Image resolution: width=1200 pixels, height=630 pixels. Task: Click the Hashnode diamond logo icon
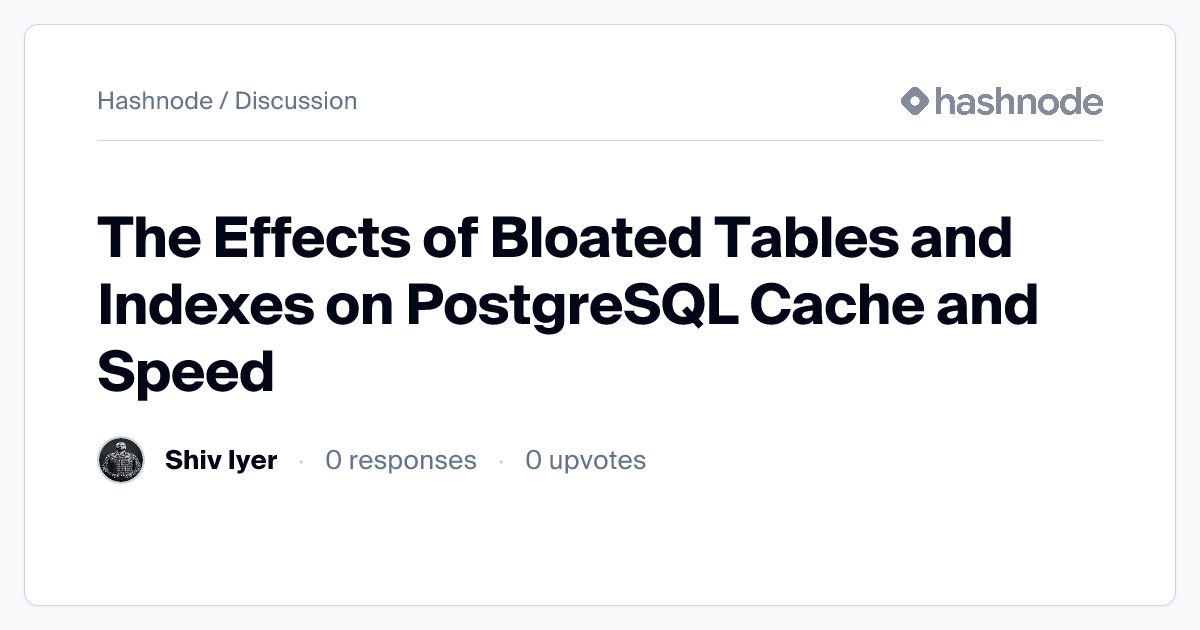tap(915, 101)
